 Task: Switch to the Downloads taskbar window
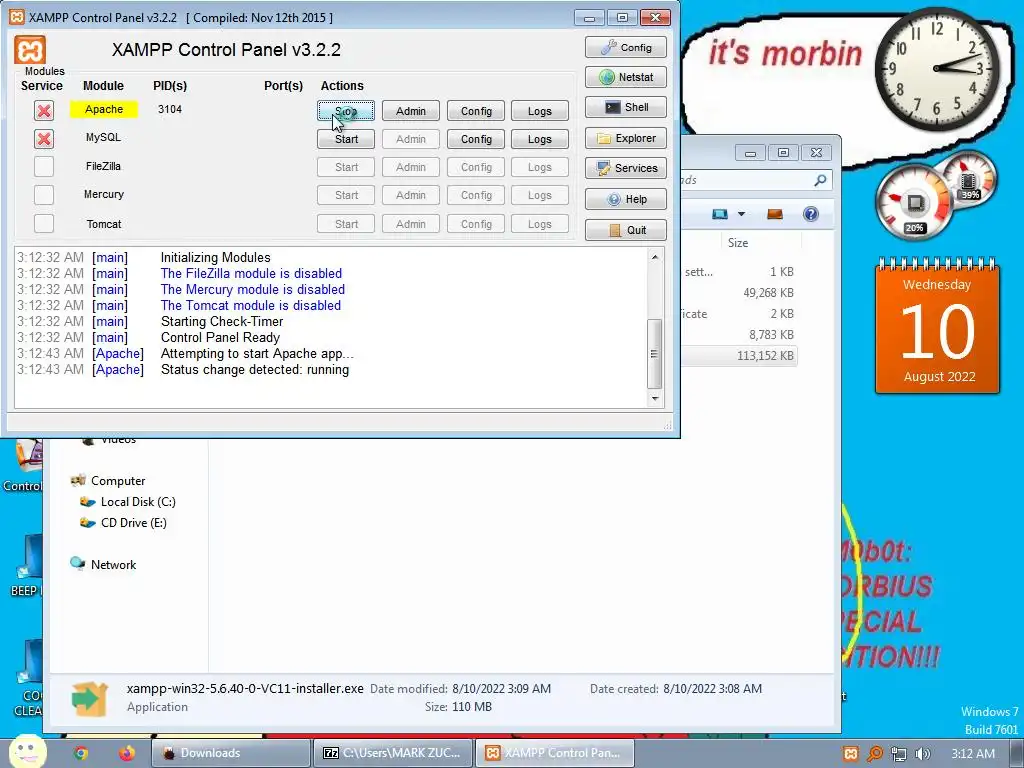click(x=231, y=753)
